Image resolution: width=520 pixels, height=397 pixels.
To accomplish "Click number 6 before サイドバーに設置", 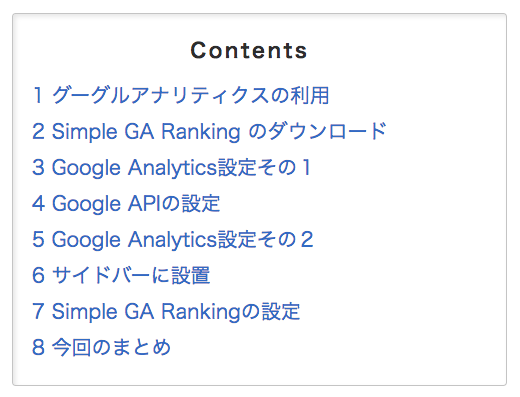I will coord(38,275).
